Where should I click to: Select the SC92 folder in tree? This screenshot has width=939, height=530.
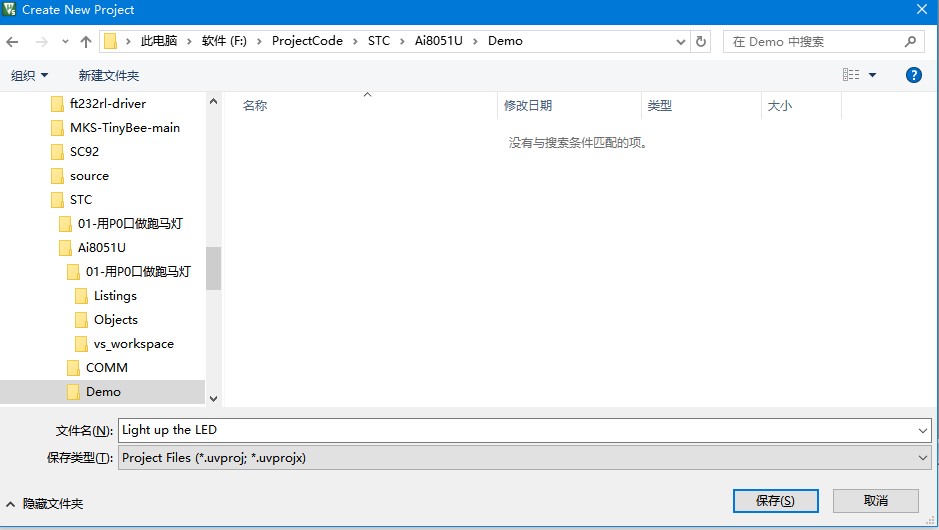pyautogui.click(x=84, y=152)
